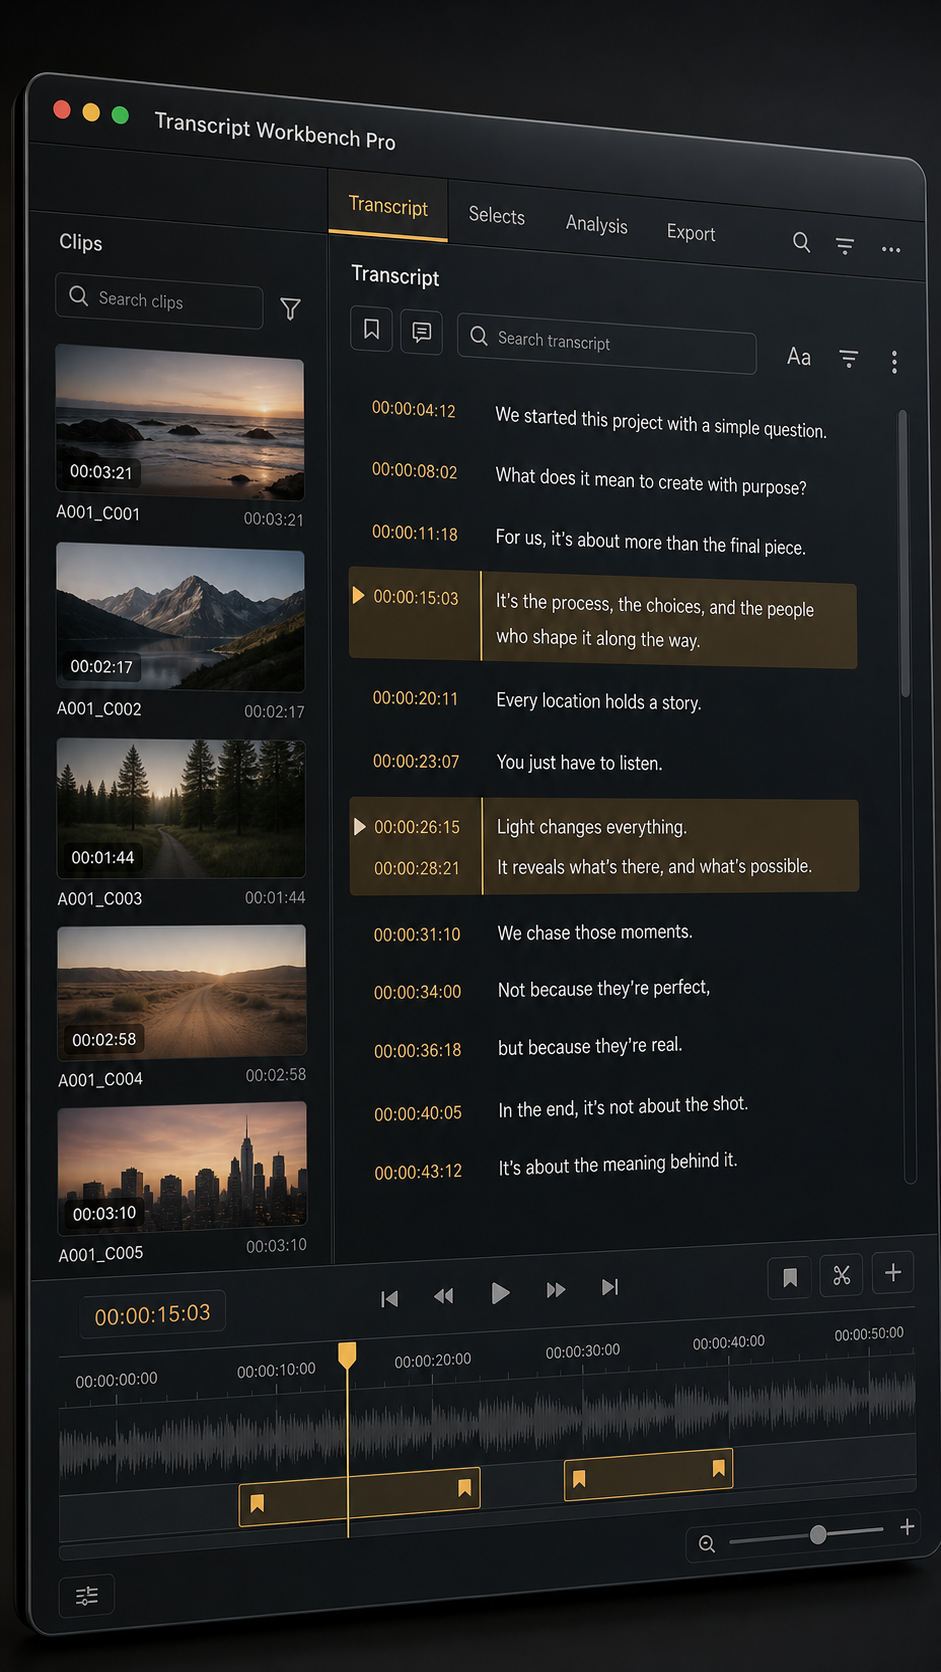Play segment at timestamp 00:00:26:15
Image resolution: width=941 pixels, height=1672 pixels.
pyautogui.click(x=359, y=826)
